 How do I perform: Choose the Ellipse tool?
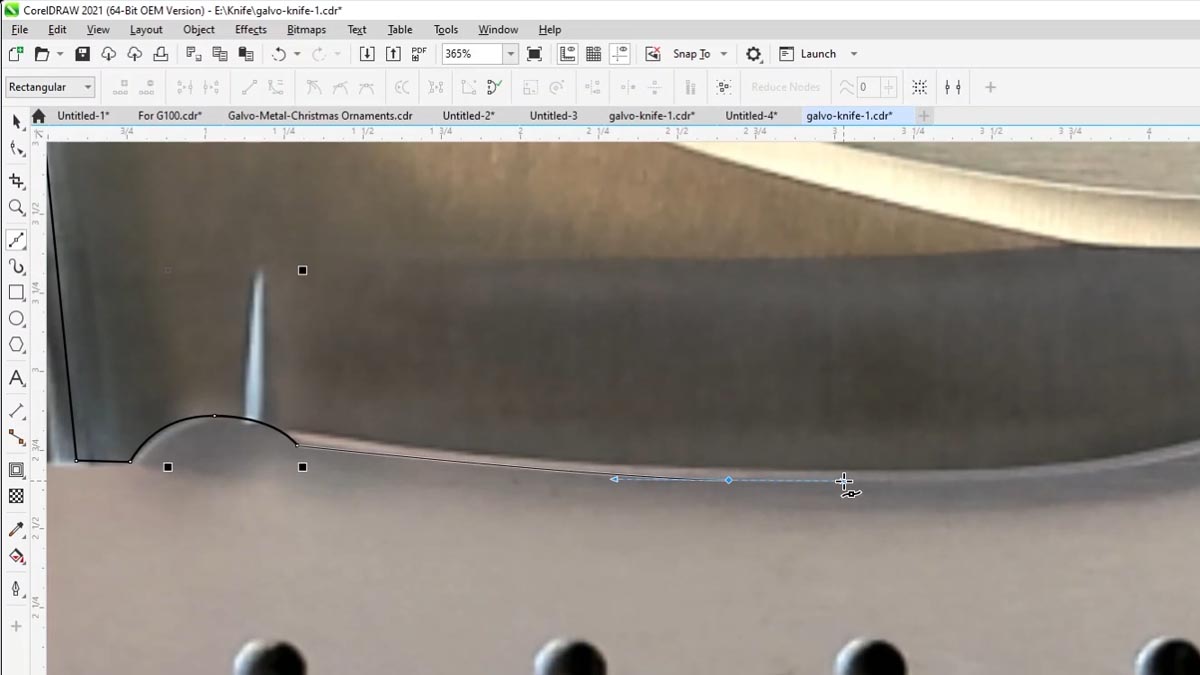pos(16,318)
